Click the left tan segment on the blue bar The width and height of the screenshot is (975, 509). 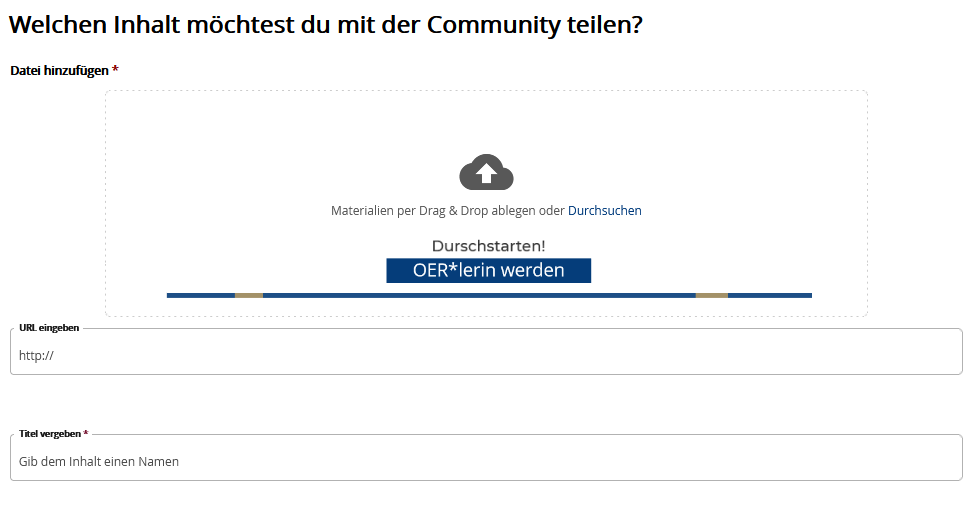tap(249, 295)
